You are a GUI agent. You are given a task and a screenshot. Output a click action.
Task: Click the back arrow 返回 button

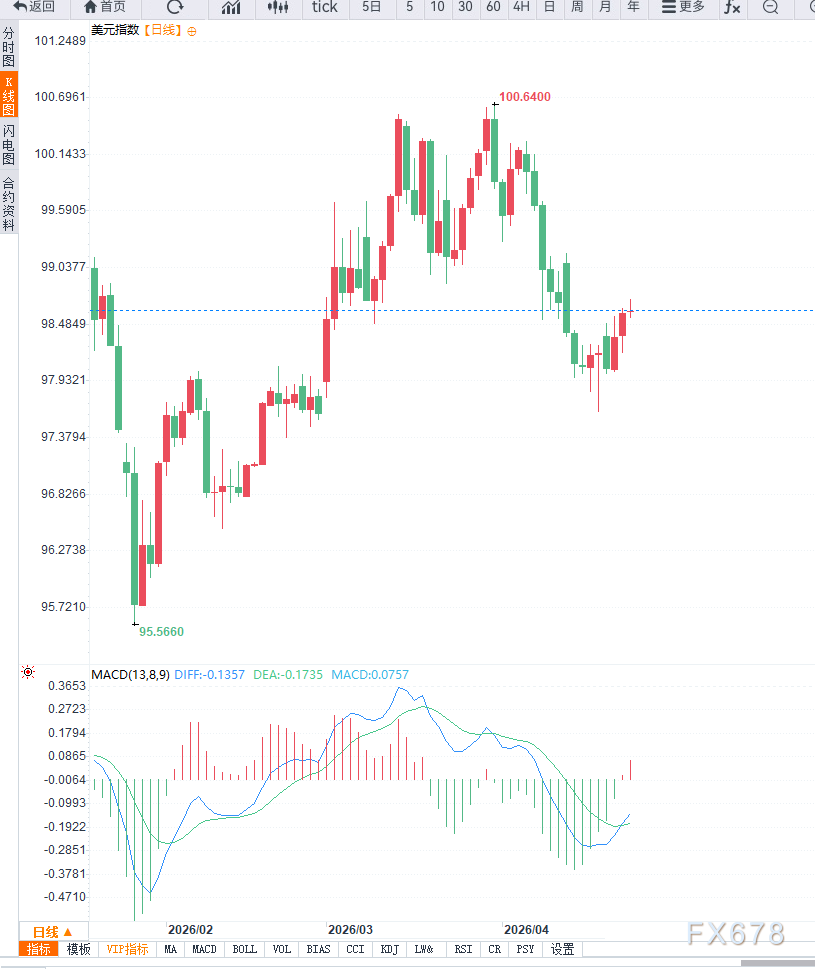click(x=34, y=7)
